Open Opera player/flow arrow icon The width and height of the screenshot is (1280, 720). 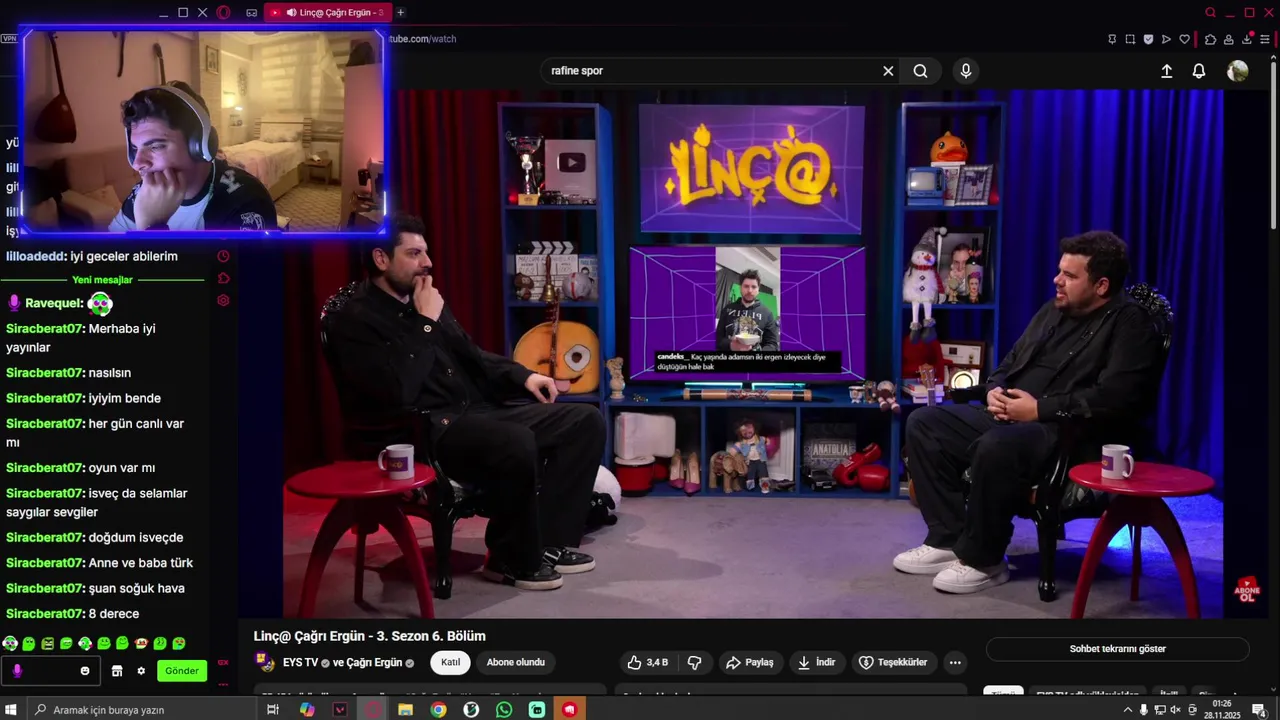[1166, 39]
